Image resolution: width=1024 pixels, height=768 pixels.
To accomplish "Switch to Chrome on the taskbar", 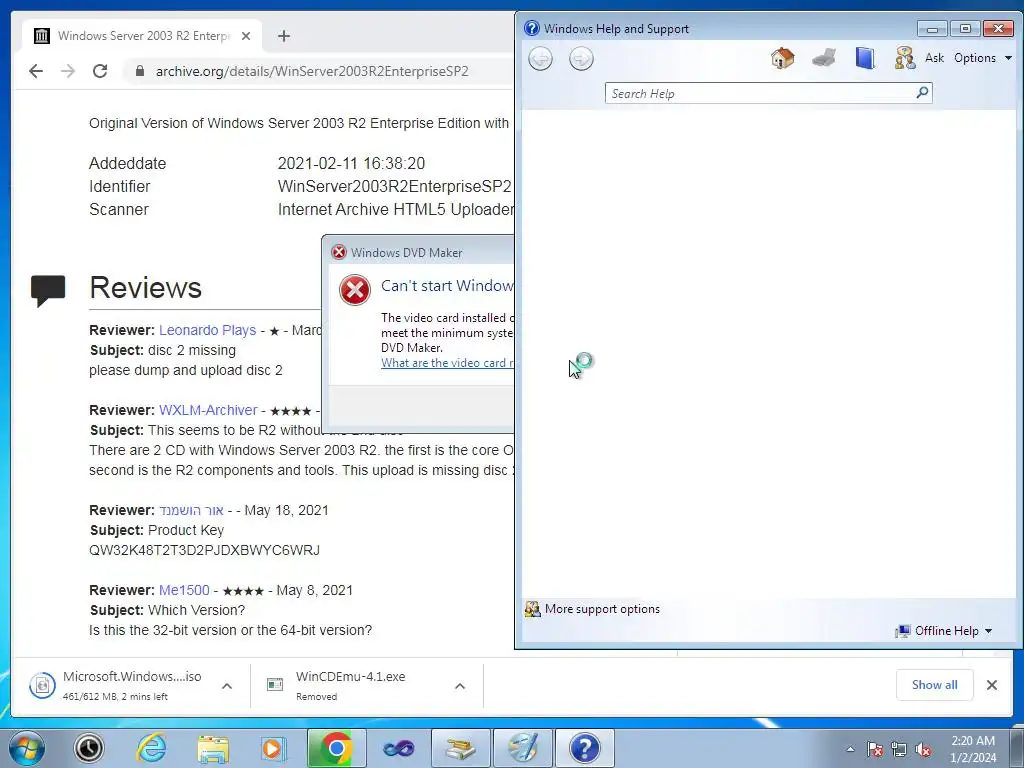I will (x=336, y=748).
